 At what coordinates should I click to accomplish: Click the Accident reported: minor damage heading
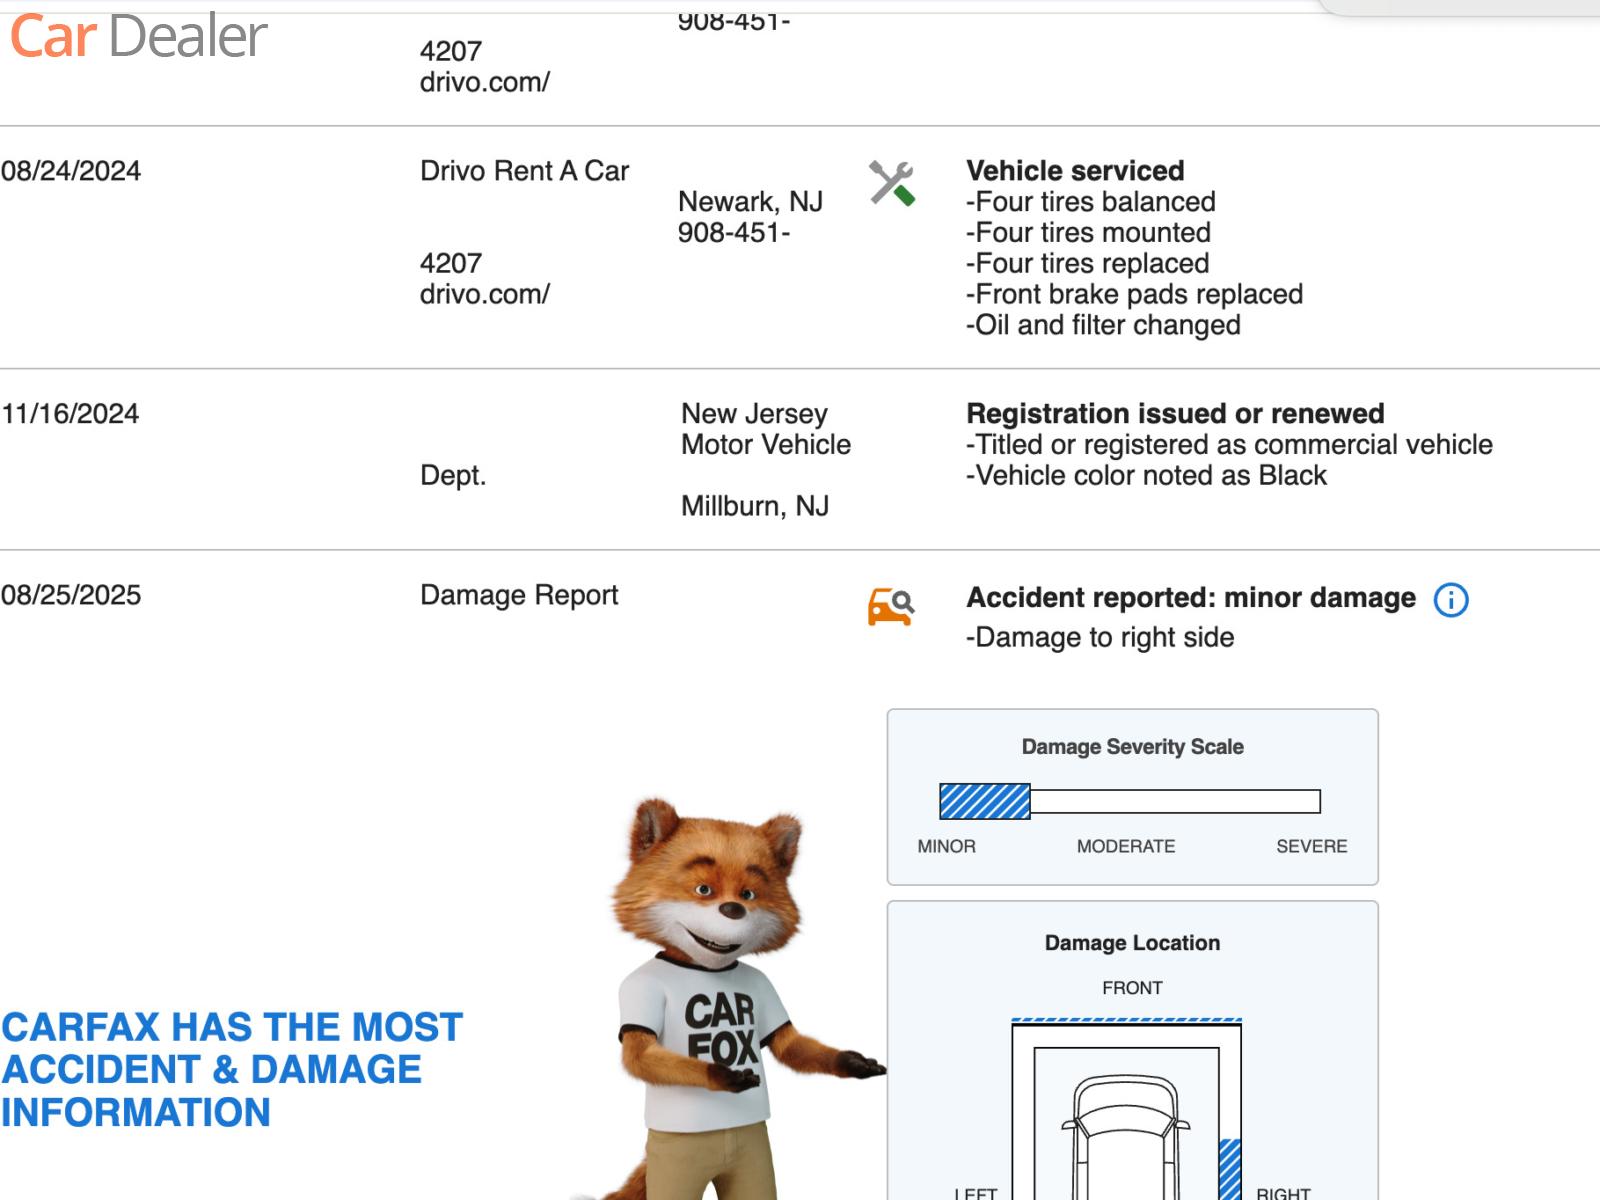coord(1190,598)
